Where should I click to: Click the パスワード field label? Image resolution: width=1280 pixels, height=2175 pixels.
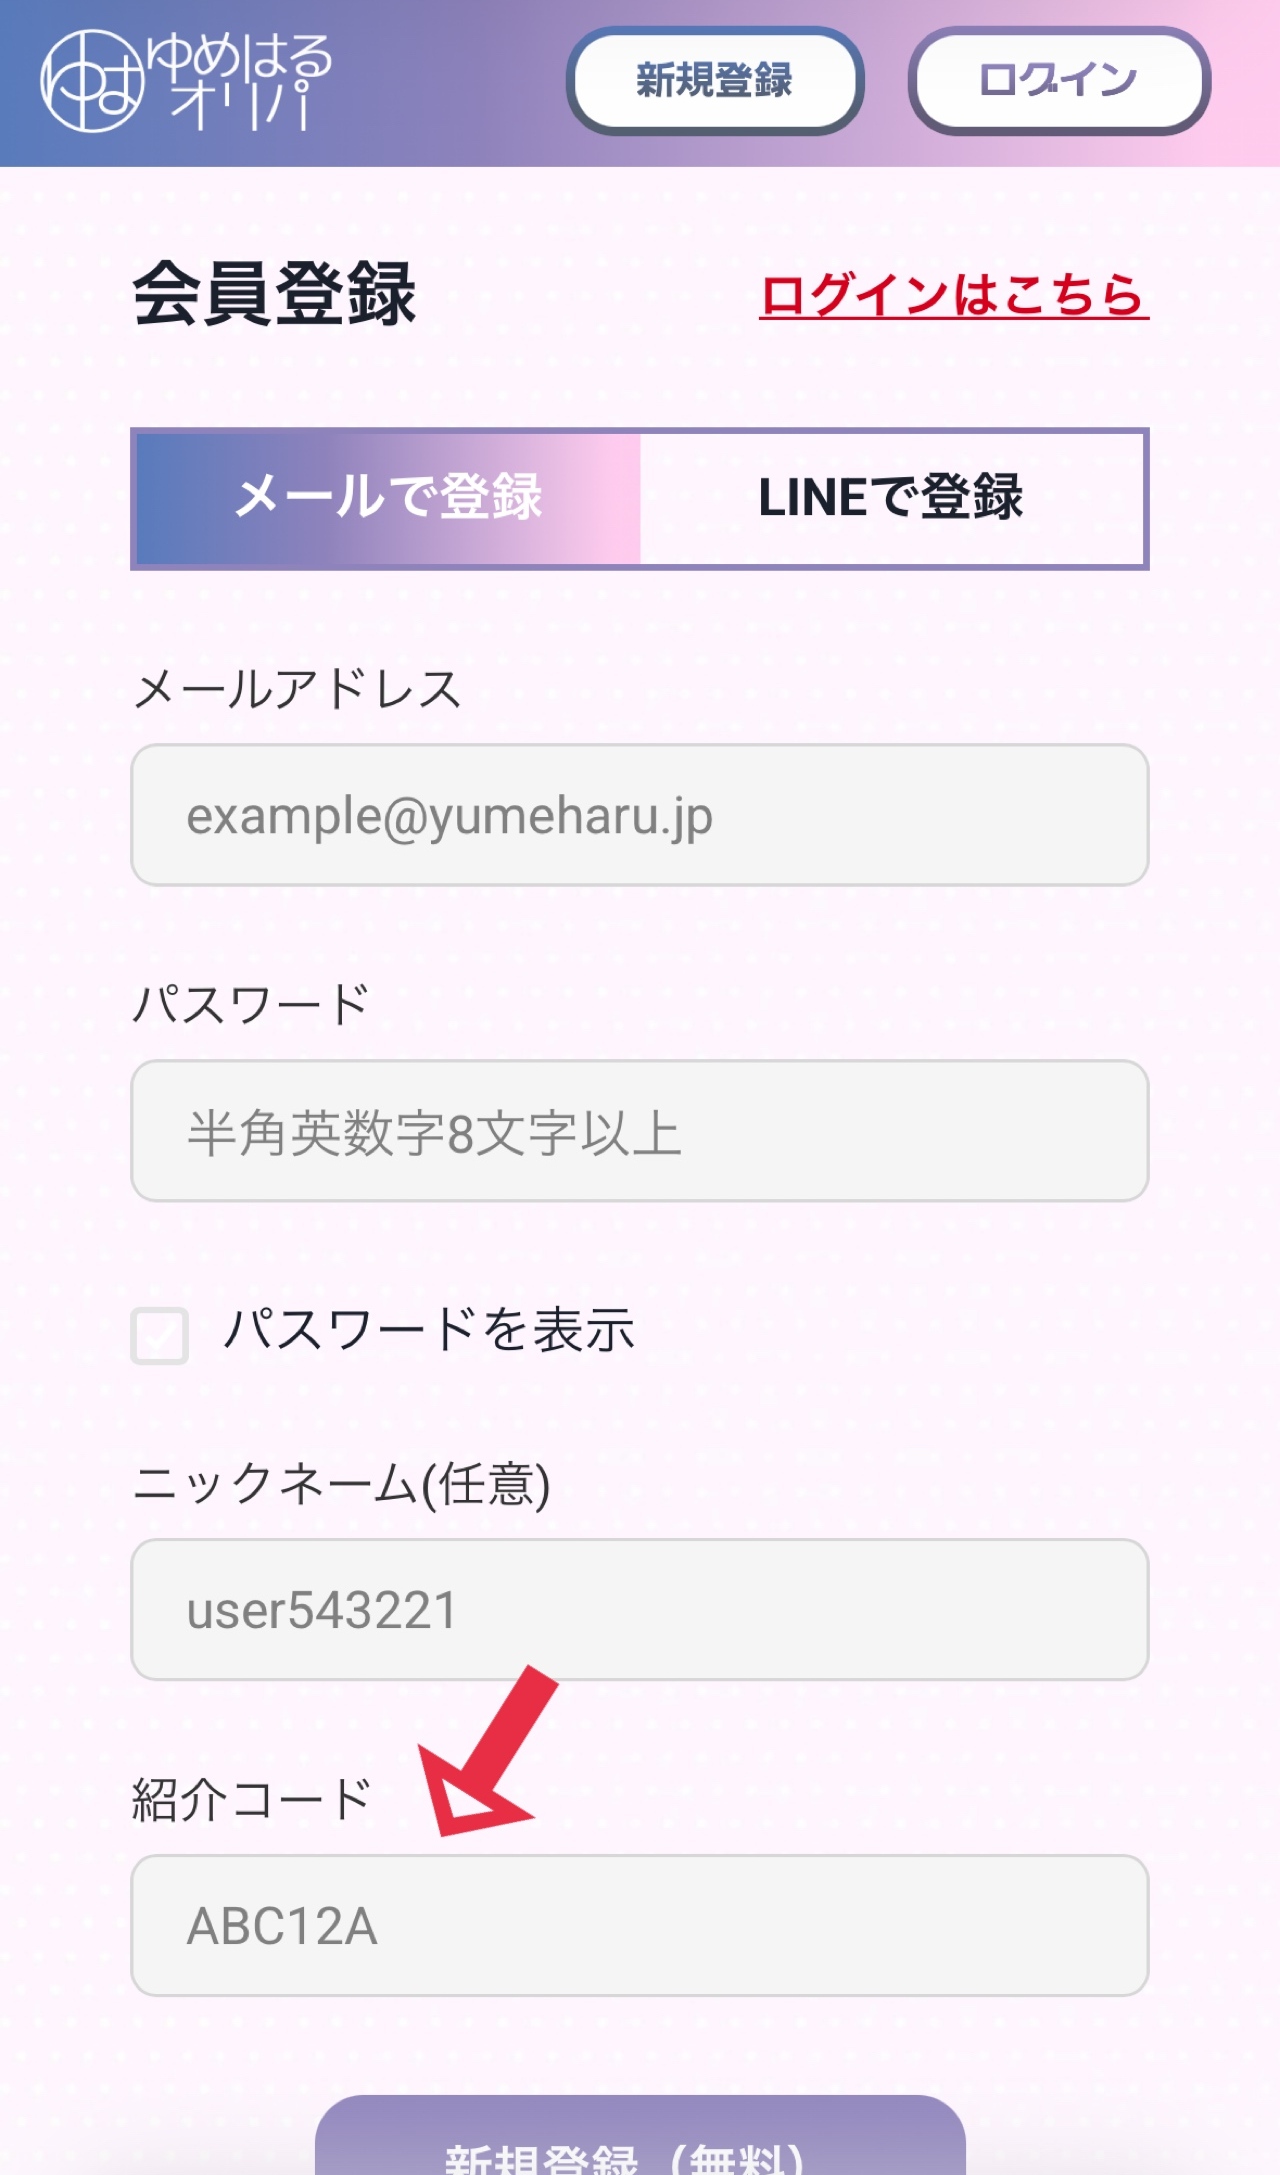tap(251, 1005)
